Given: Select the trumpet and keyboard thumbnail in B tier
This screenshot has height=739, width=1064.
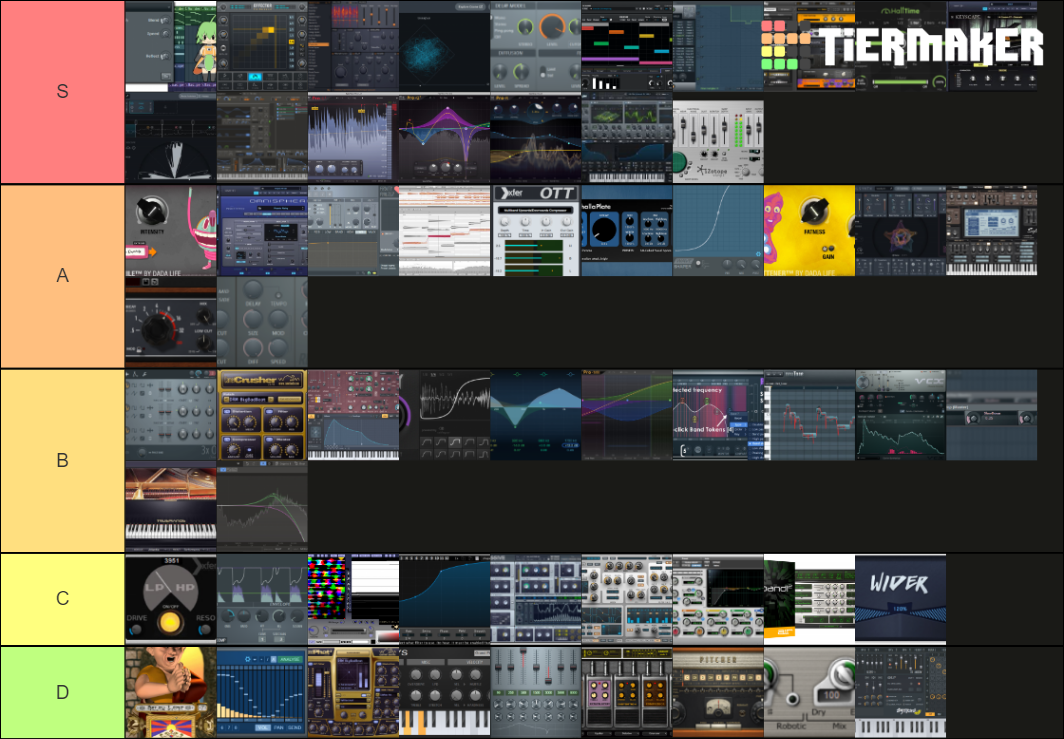Looking at the screenshot, I should (171, 506).
